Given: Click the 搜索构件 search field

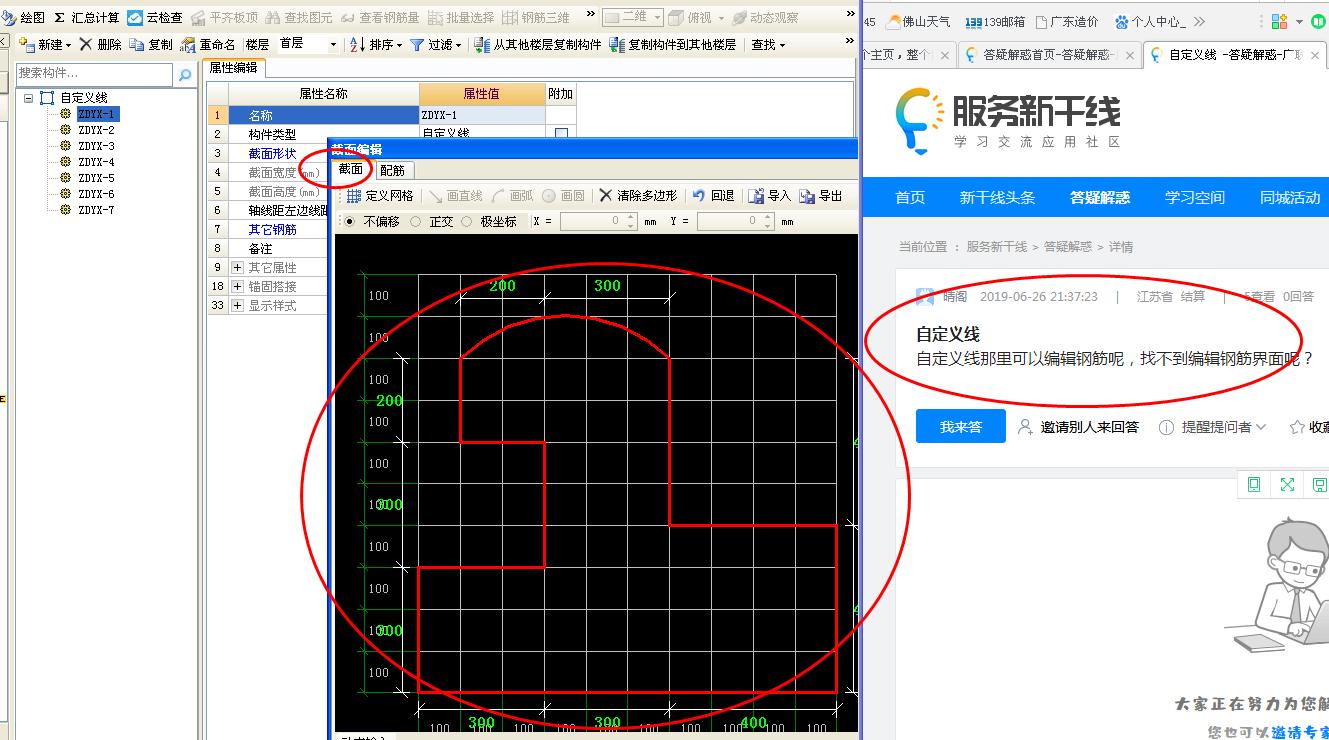Looking at the screenshot, I should coord(95,74).
